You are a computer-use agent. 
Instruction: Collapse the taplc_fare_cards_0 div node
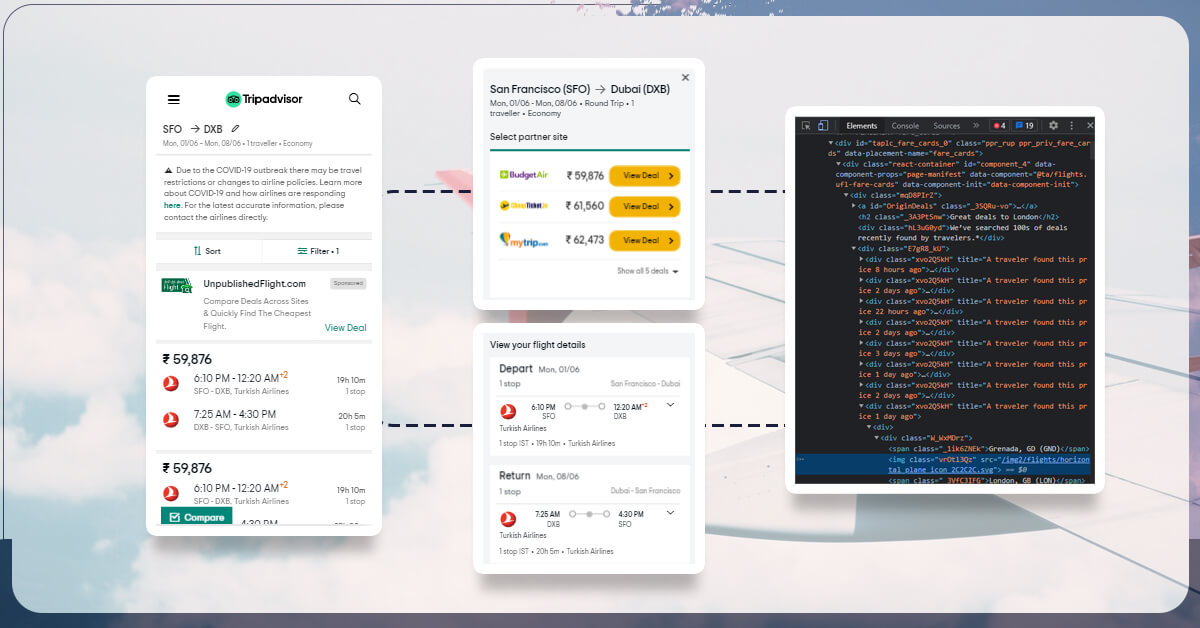pos(832,143)
